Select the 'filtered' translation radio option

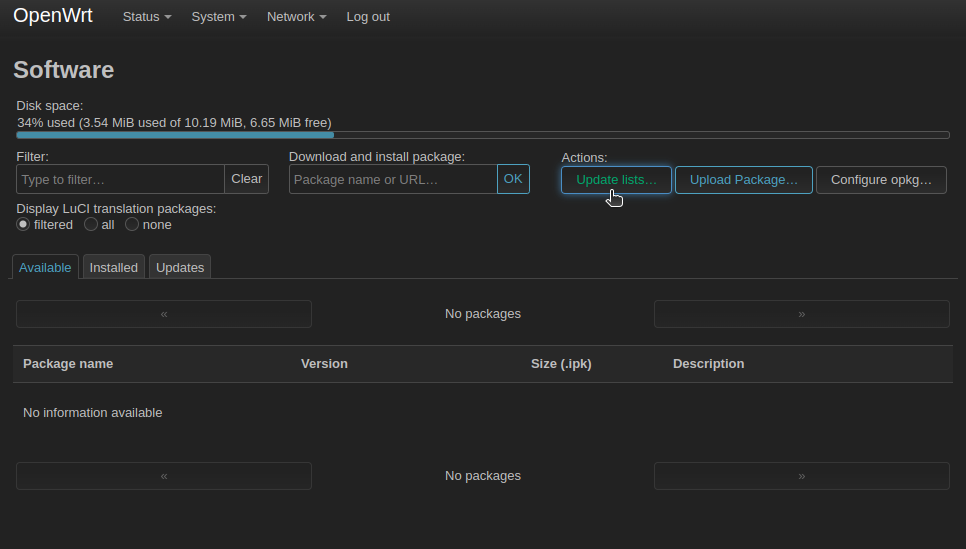click(24, 225)
